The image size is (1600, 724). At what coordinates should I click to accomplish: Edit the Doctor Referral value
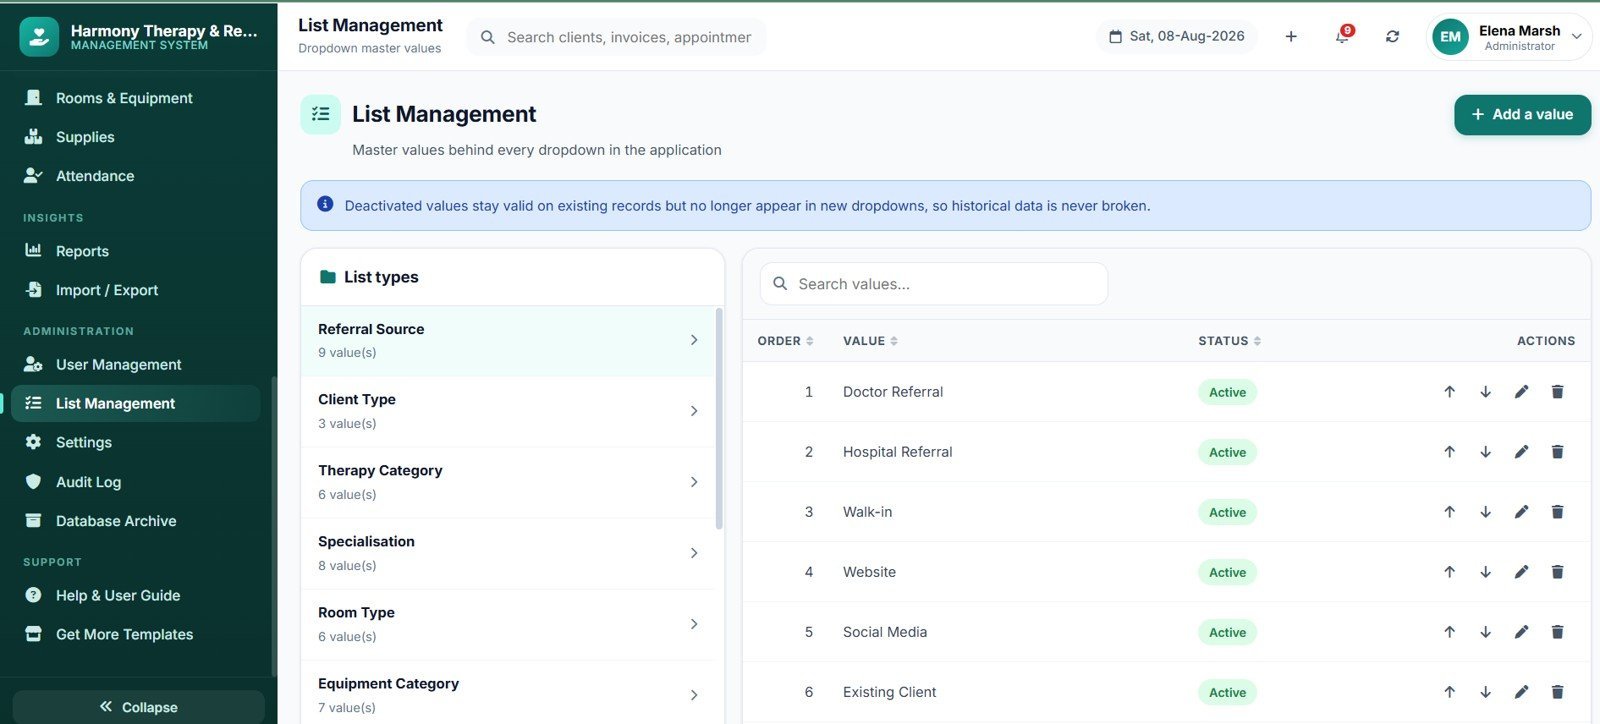[1521, 392]
